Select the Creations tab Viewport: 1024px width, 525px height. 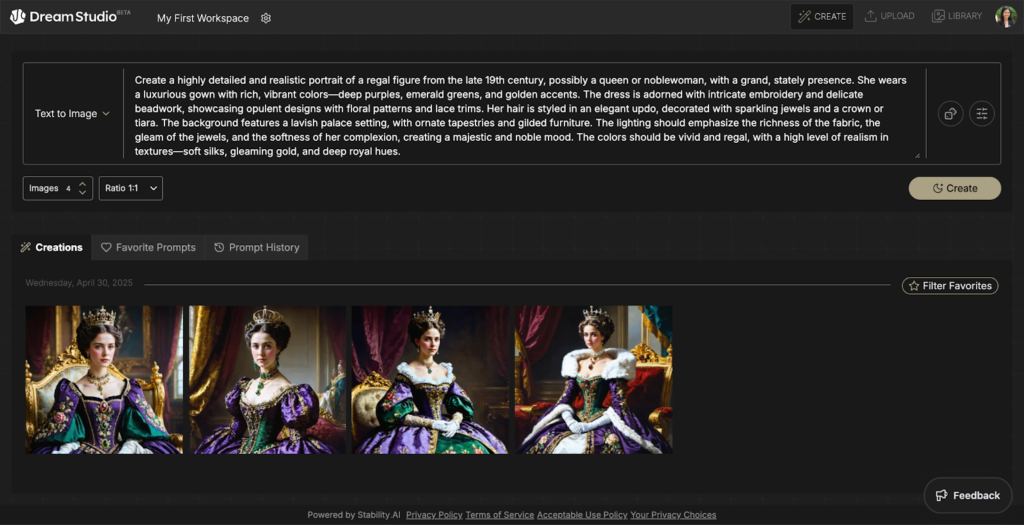(52, 247)
